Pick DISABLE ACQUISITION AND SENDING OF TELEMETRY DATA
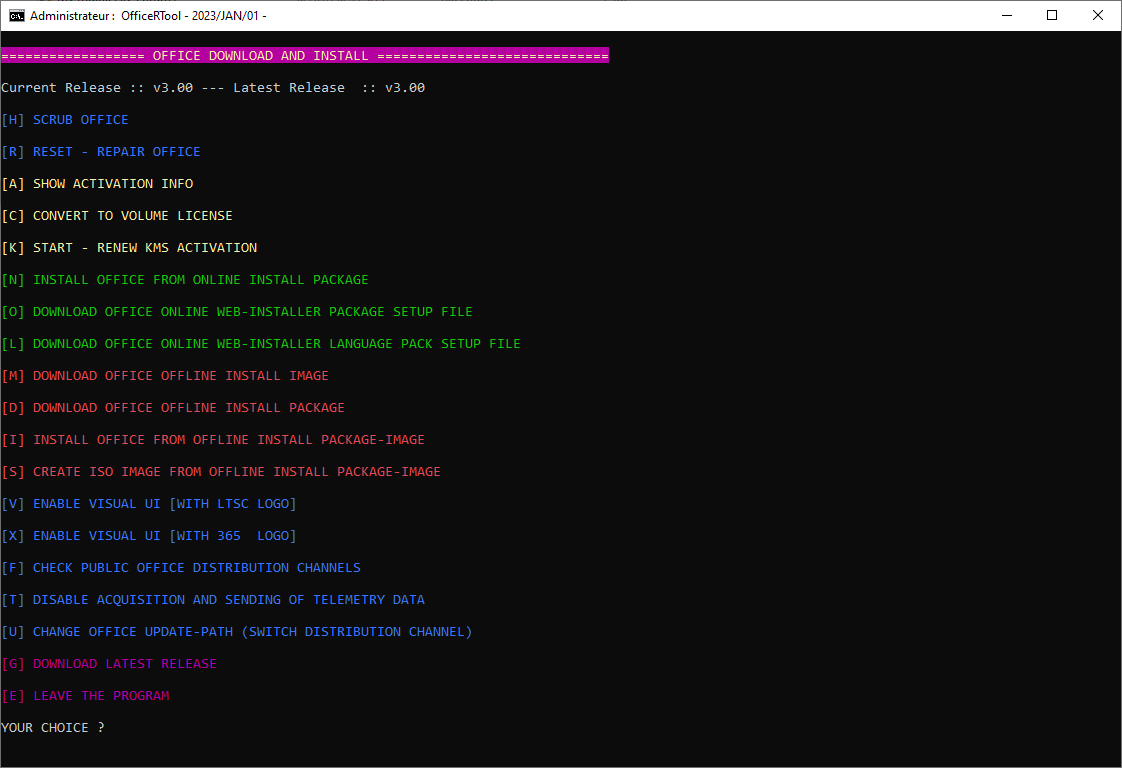The image size is (1122, 768). 213,600
